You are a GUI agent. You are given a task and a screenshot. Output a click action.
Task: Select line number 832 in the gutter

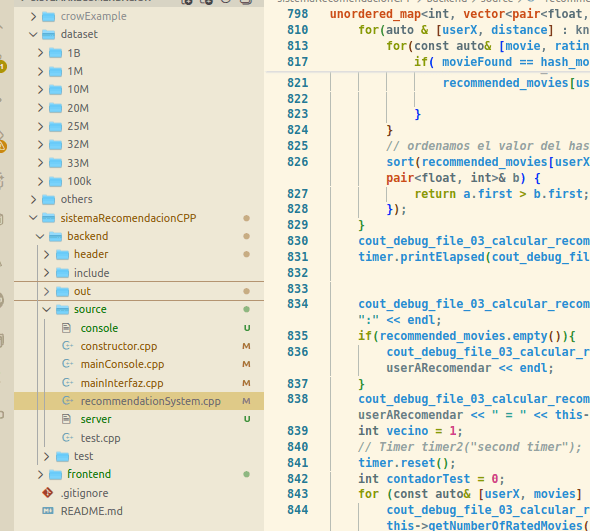[297, 272]
